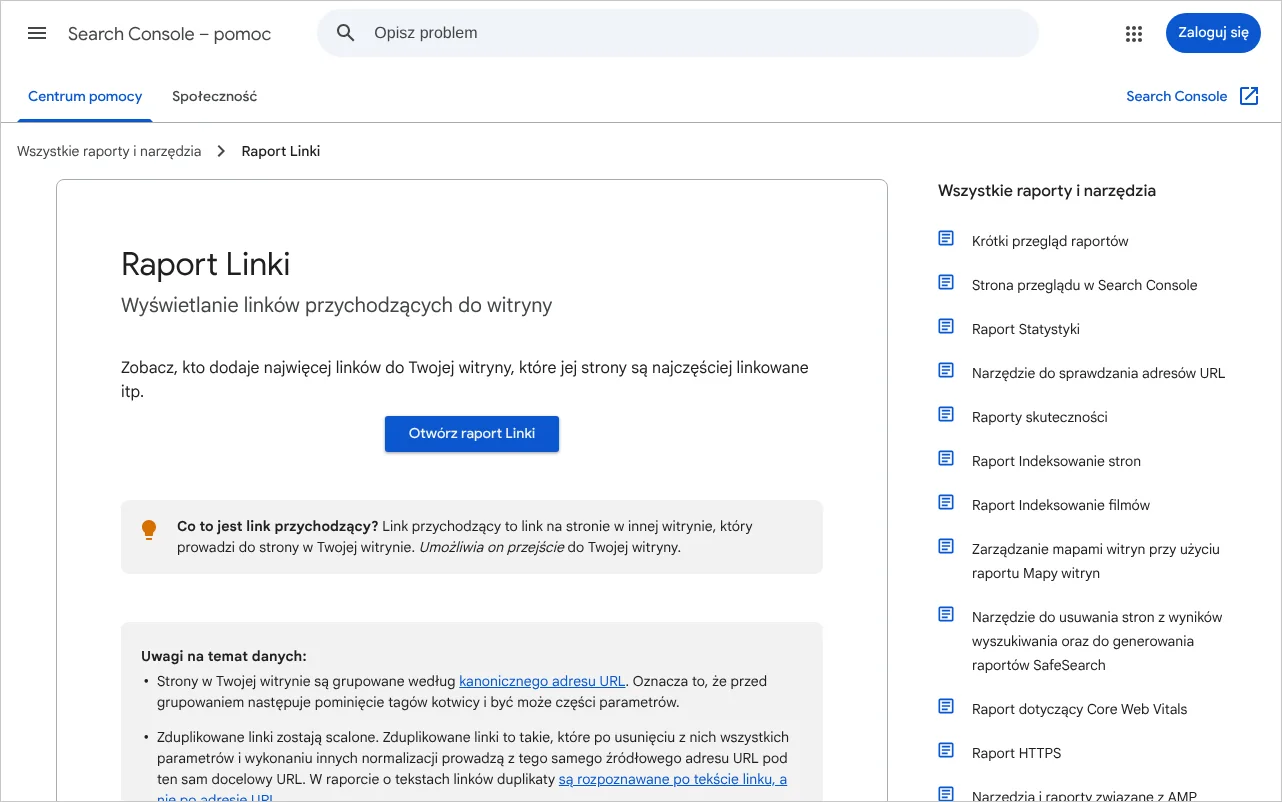
Task: Click document icon beside Raporty skuteczności
Action: 946,414
